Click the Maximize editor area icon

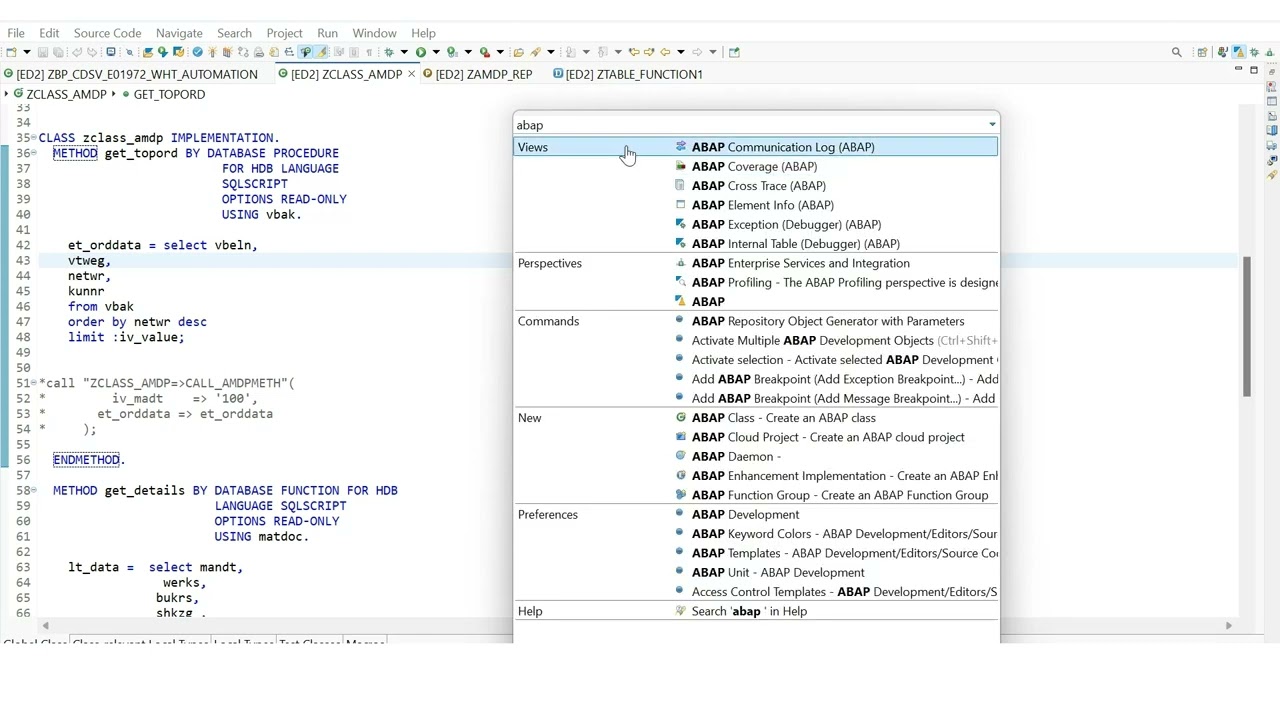(1254, 70)
